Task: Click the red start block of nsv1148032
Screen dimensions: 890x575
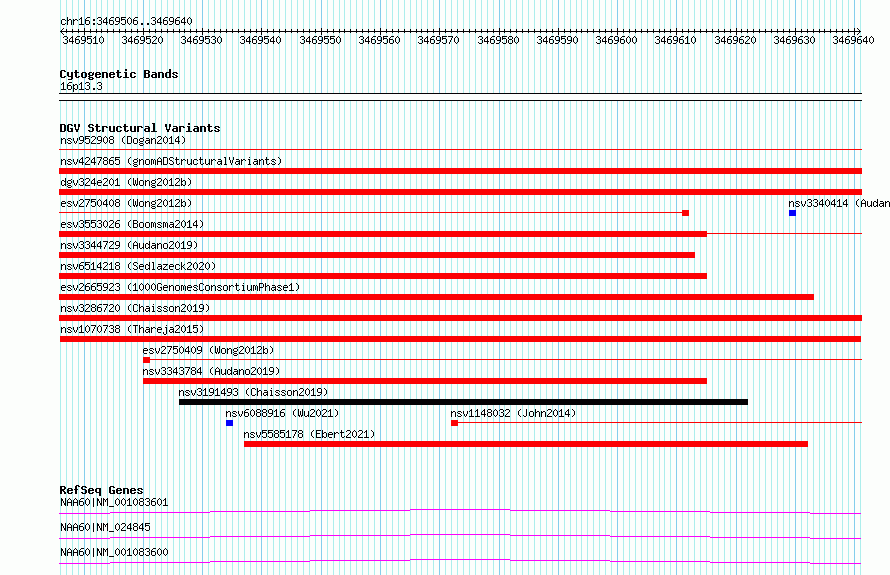Action: [454, 423]
